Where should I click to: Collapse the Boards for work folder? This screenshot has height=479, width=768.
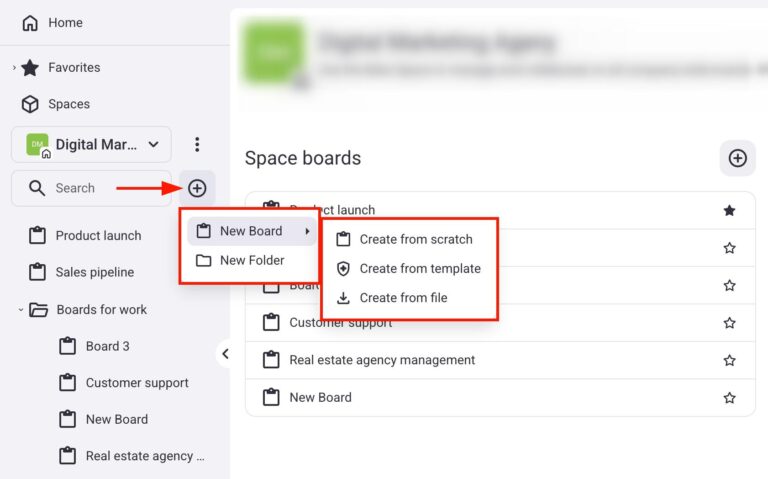pos(21,310)
